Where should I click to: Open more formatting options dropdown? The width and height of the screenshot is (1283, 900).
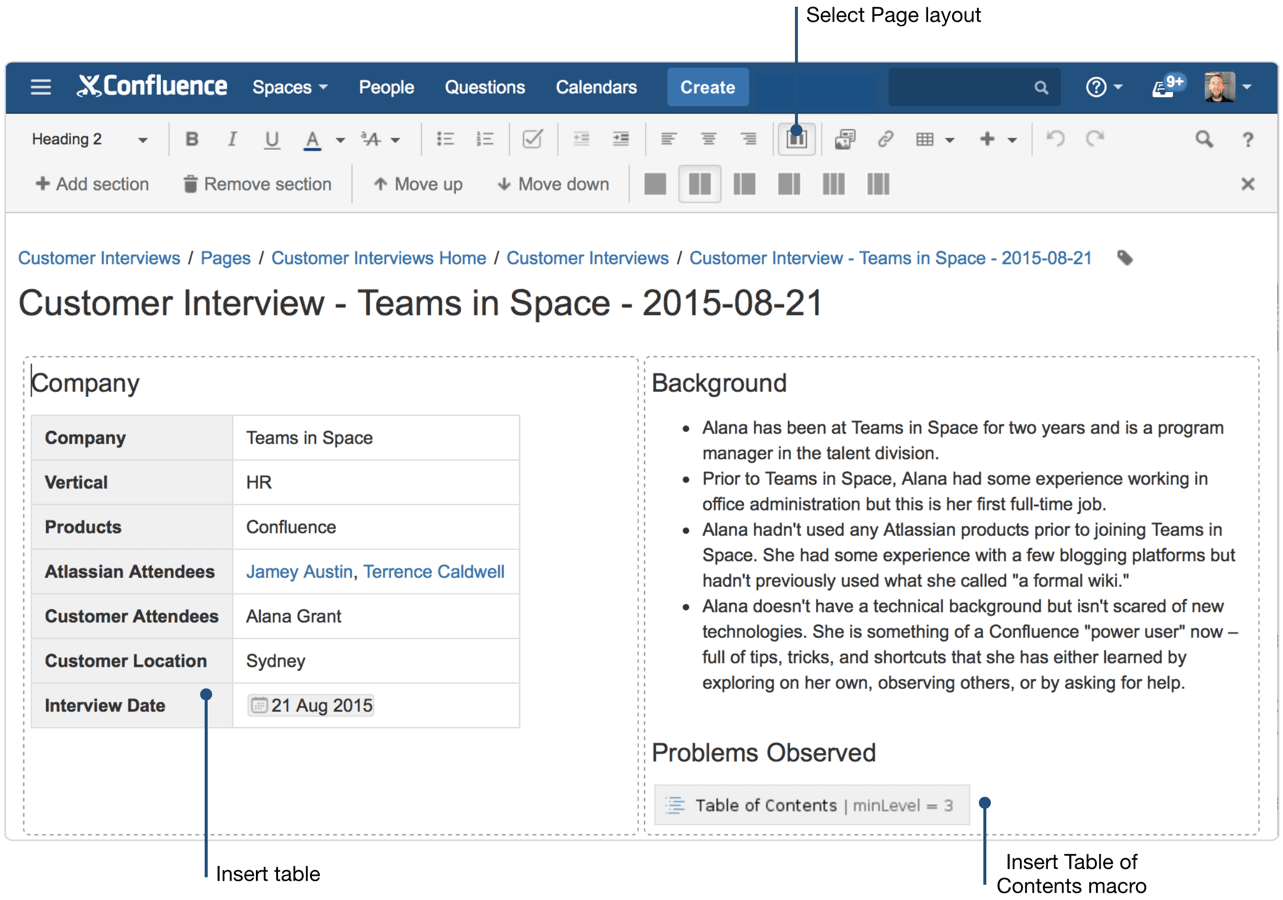click(381, 140)
